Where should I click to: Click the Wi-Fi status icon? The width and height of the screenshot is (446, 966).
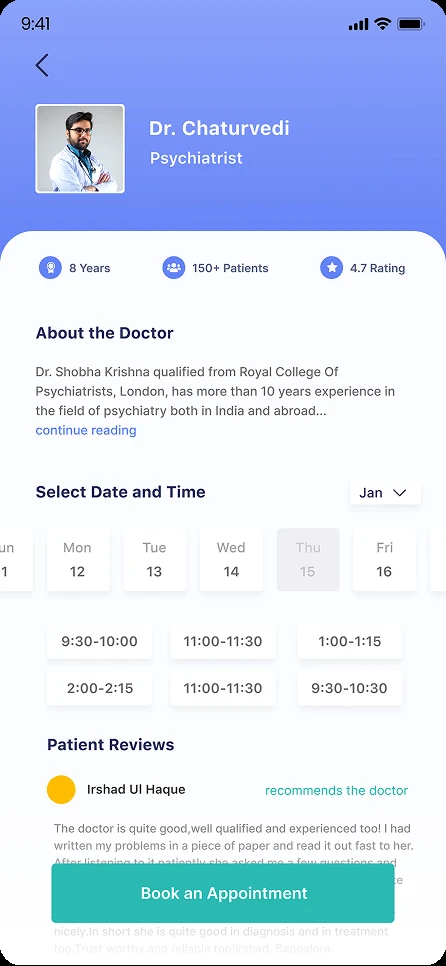pyautogui.click(x=383, y=24)
